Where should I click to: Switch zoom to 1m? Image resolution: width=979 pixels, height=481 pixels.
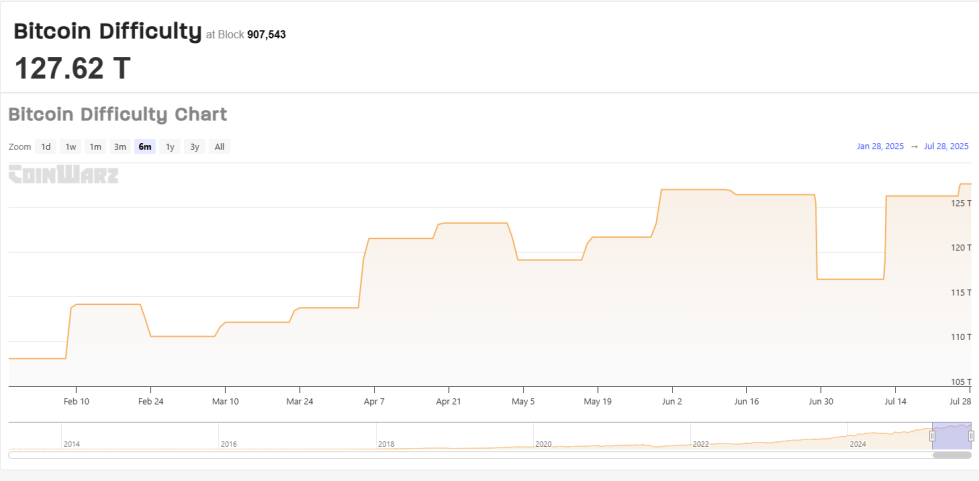click(95, 147)
